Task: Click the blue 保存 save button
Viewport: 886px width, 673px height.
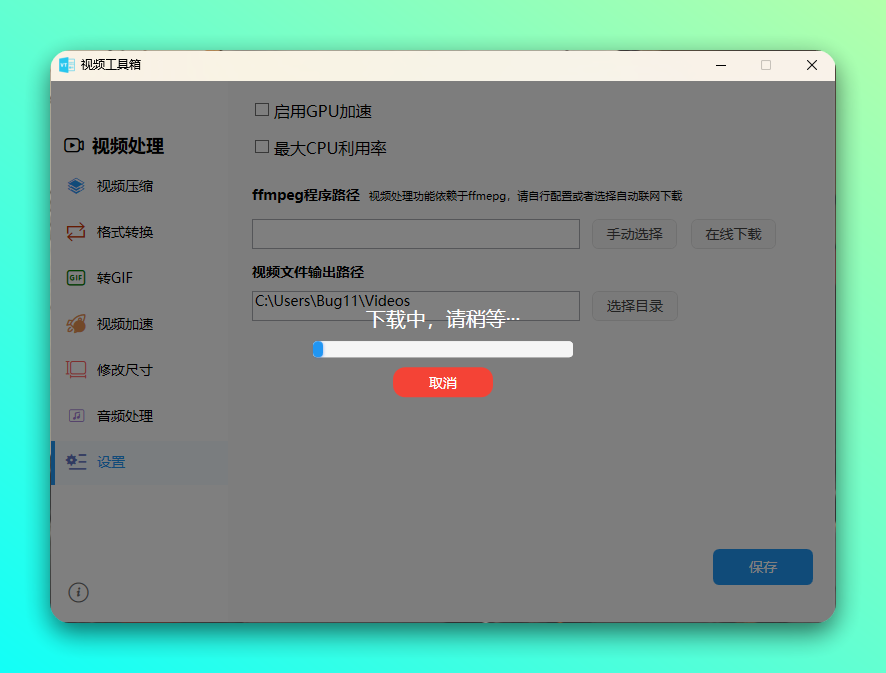Action: (x=763, y=567)
